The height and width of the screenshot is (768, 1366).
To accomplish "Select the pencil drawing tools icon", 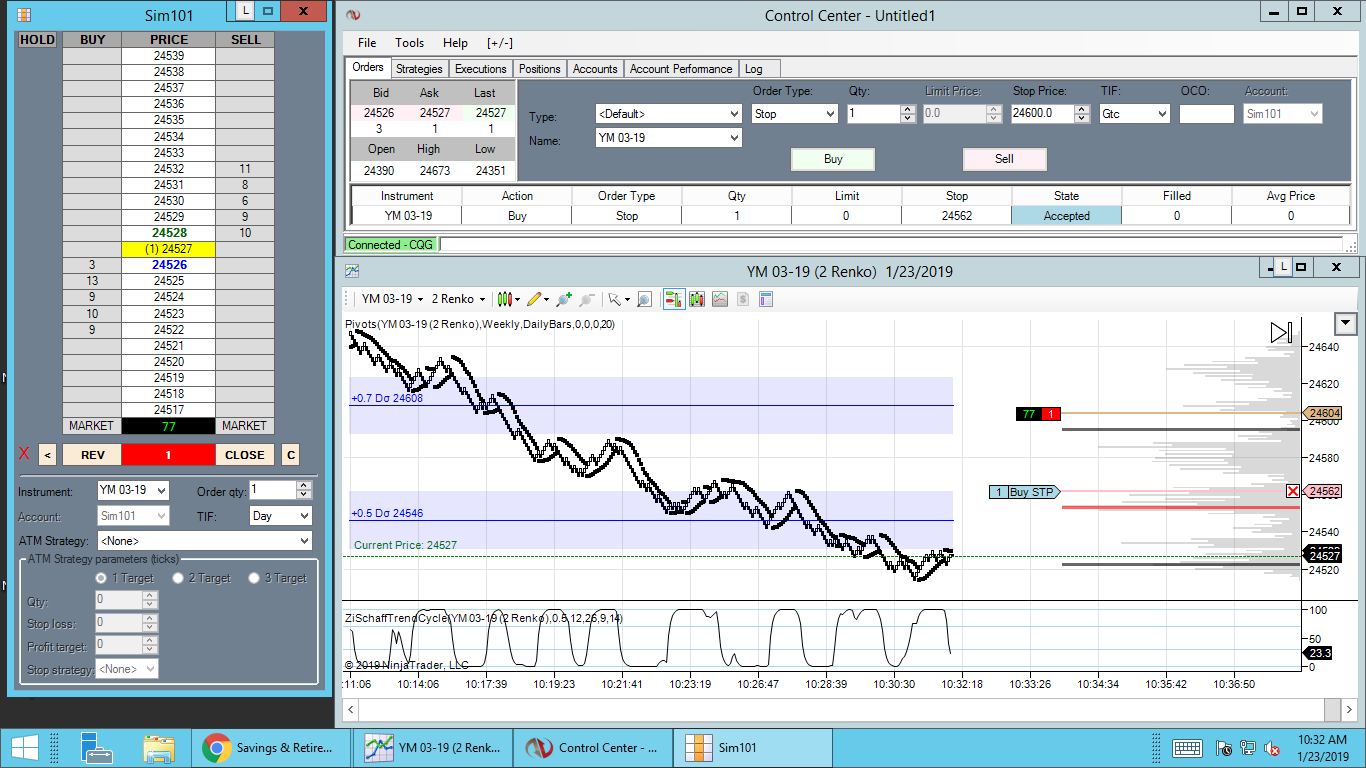I will (538, 299).
